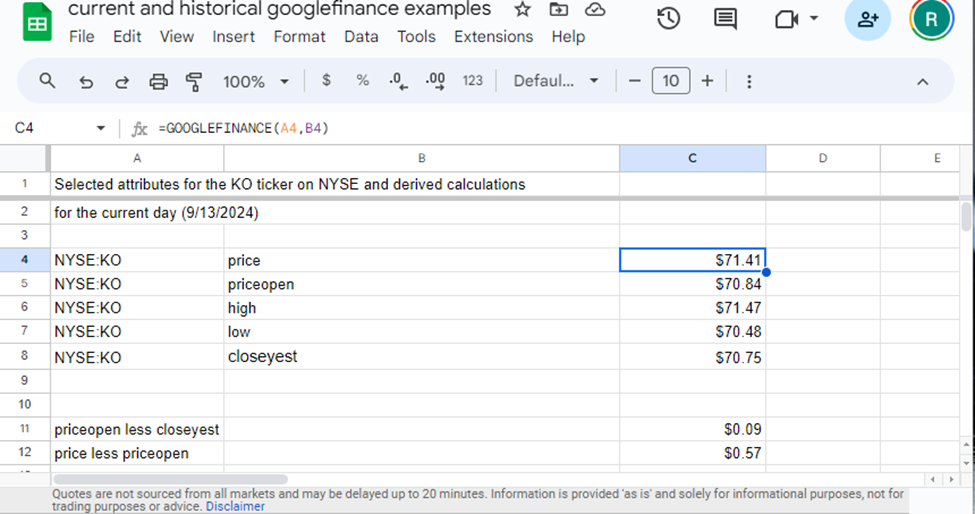Select cell with value $70.84
This screenshot has height=514, width=975.
693,284
